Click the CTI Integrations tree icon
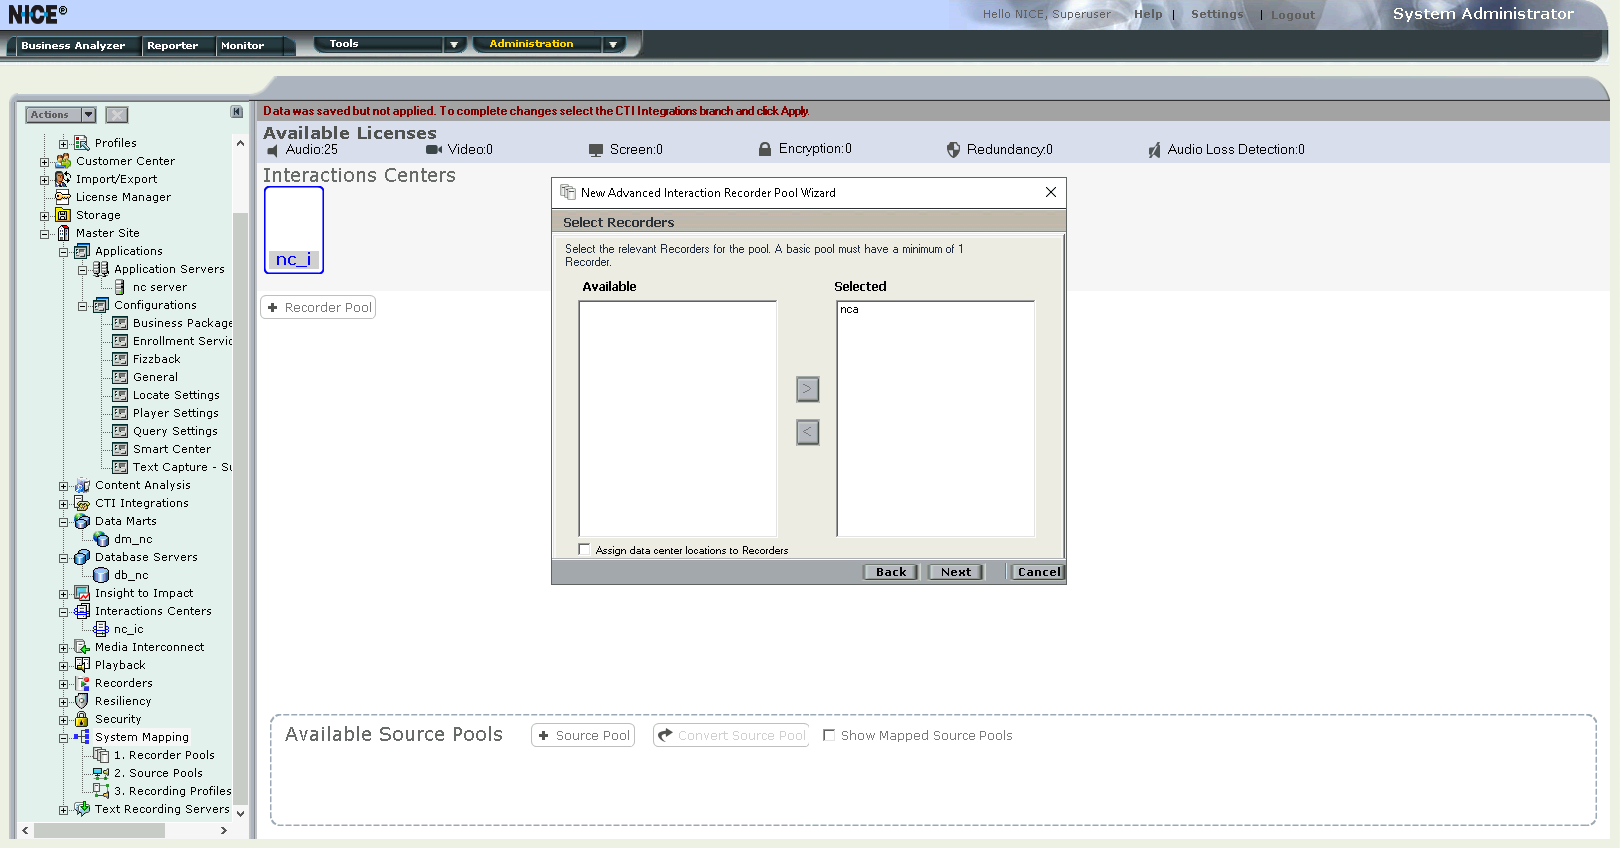The height and width of the screenshot is (848, 1620). pyautogui.click(x=82, y=503)
